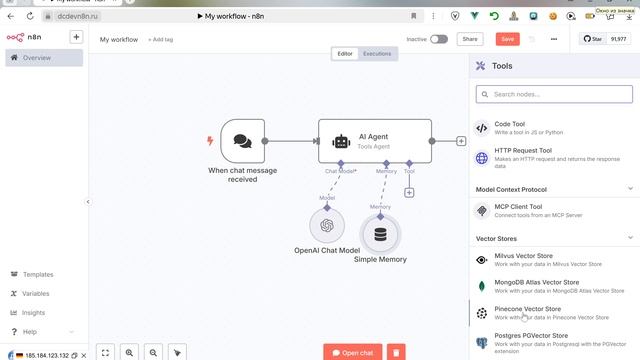
Task: Click the Chat Model connector diamond
Action: coord(341,163)
